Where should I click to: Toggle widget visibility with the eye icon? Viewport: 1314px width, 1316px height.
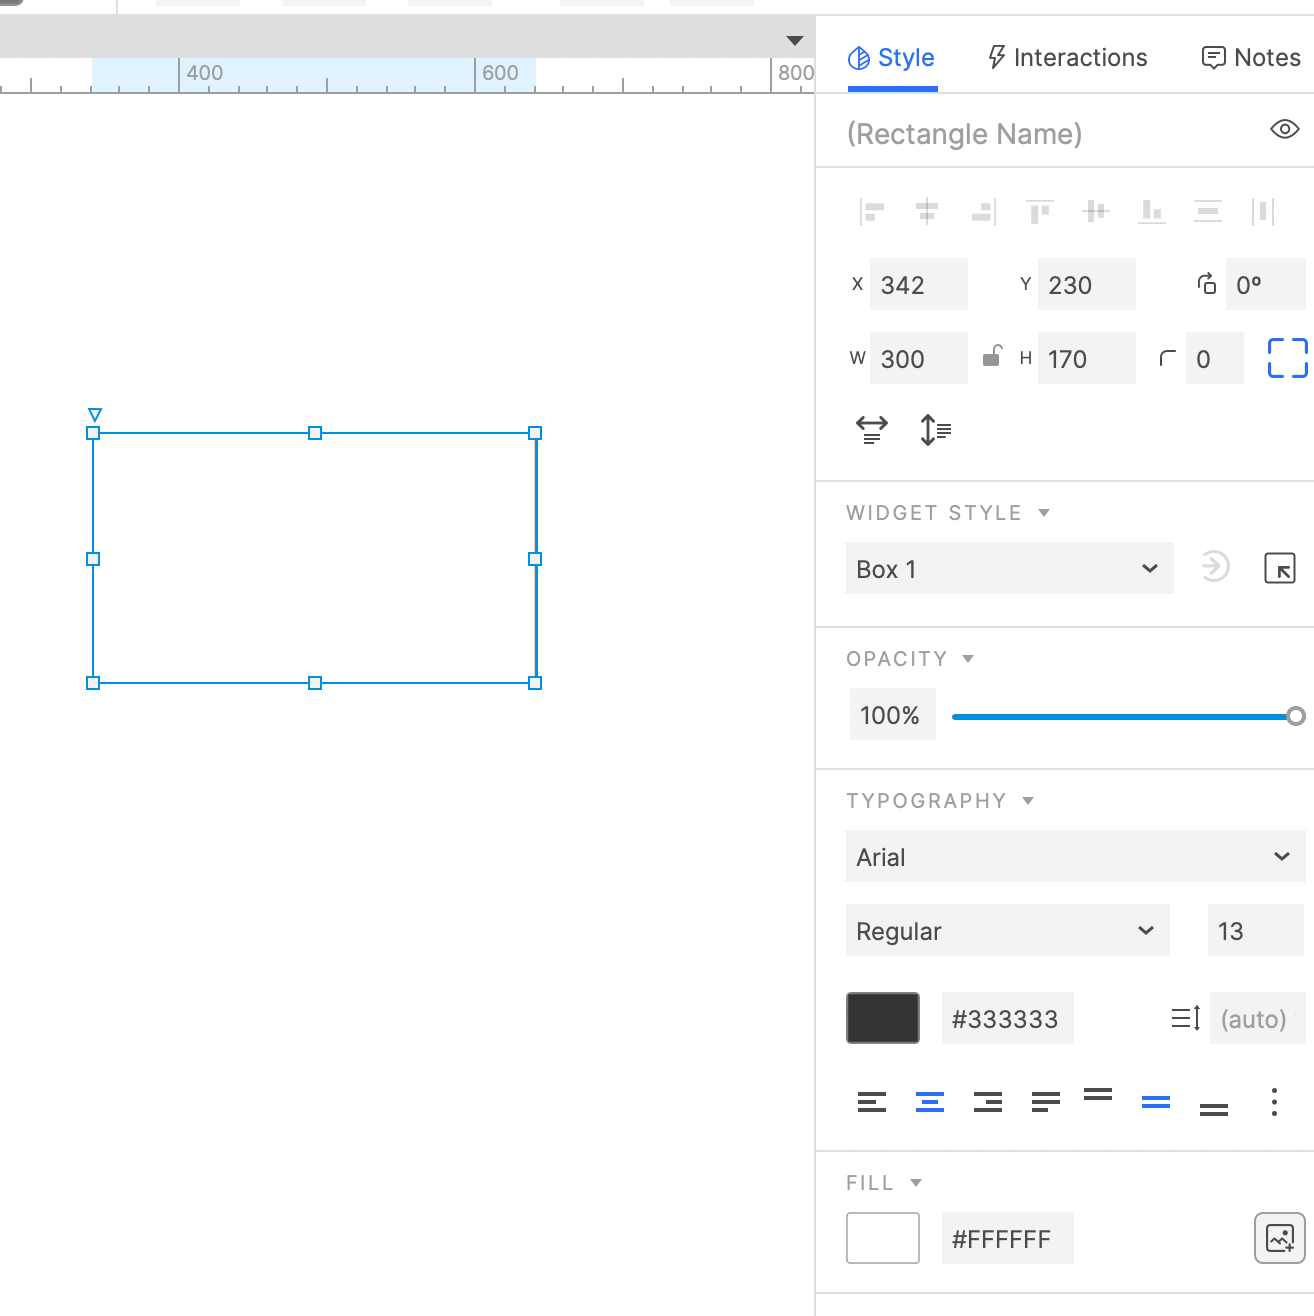coord(1283,130)
